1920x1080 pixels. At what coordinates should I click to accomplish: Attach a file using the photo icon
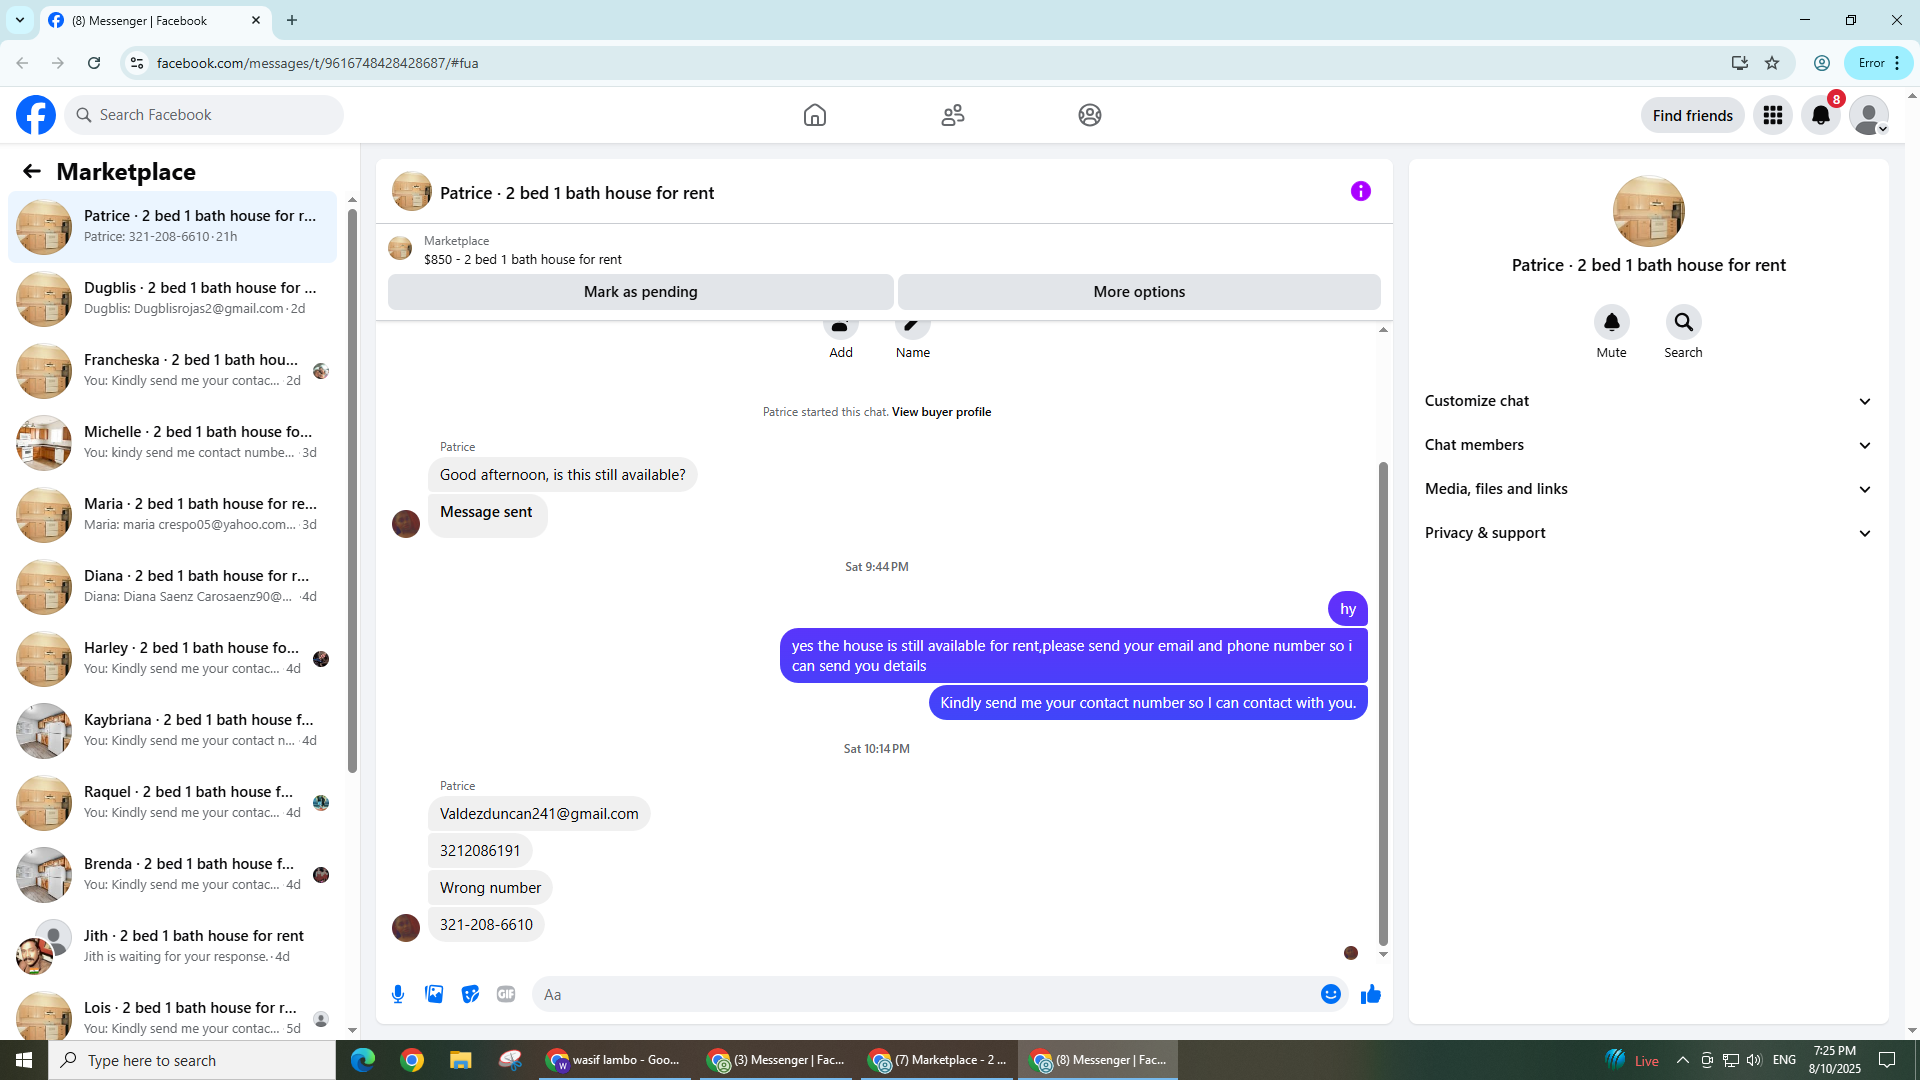point(434,994)
